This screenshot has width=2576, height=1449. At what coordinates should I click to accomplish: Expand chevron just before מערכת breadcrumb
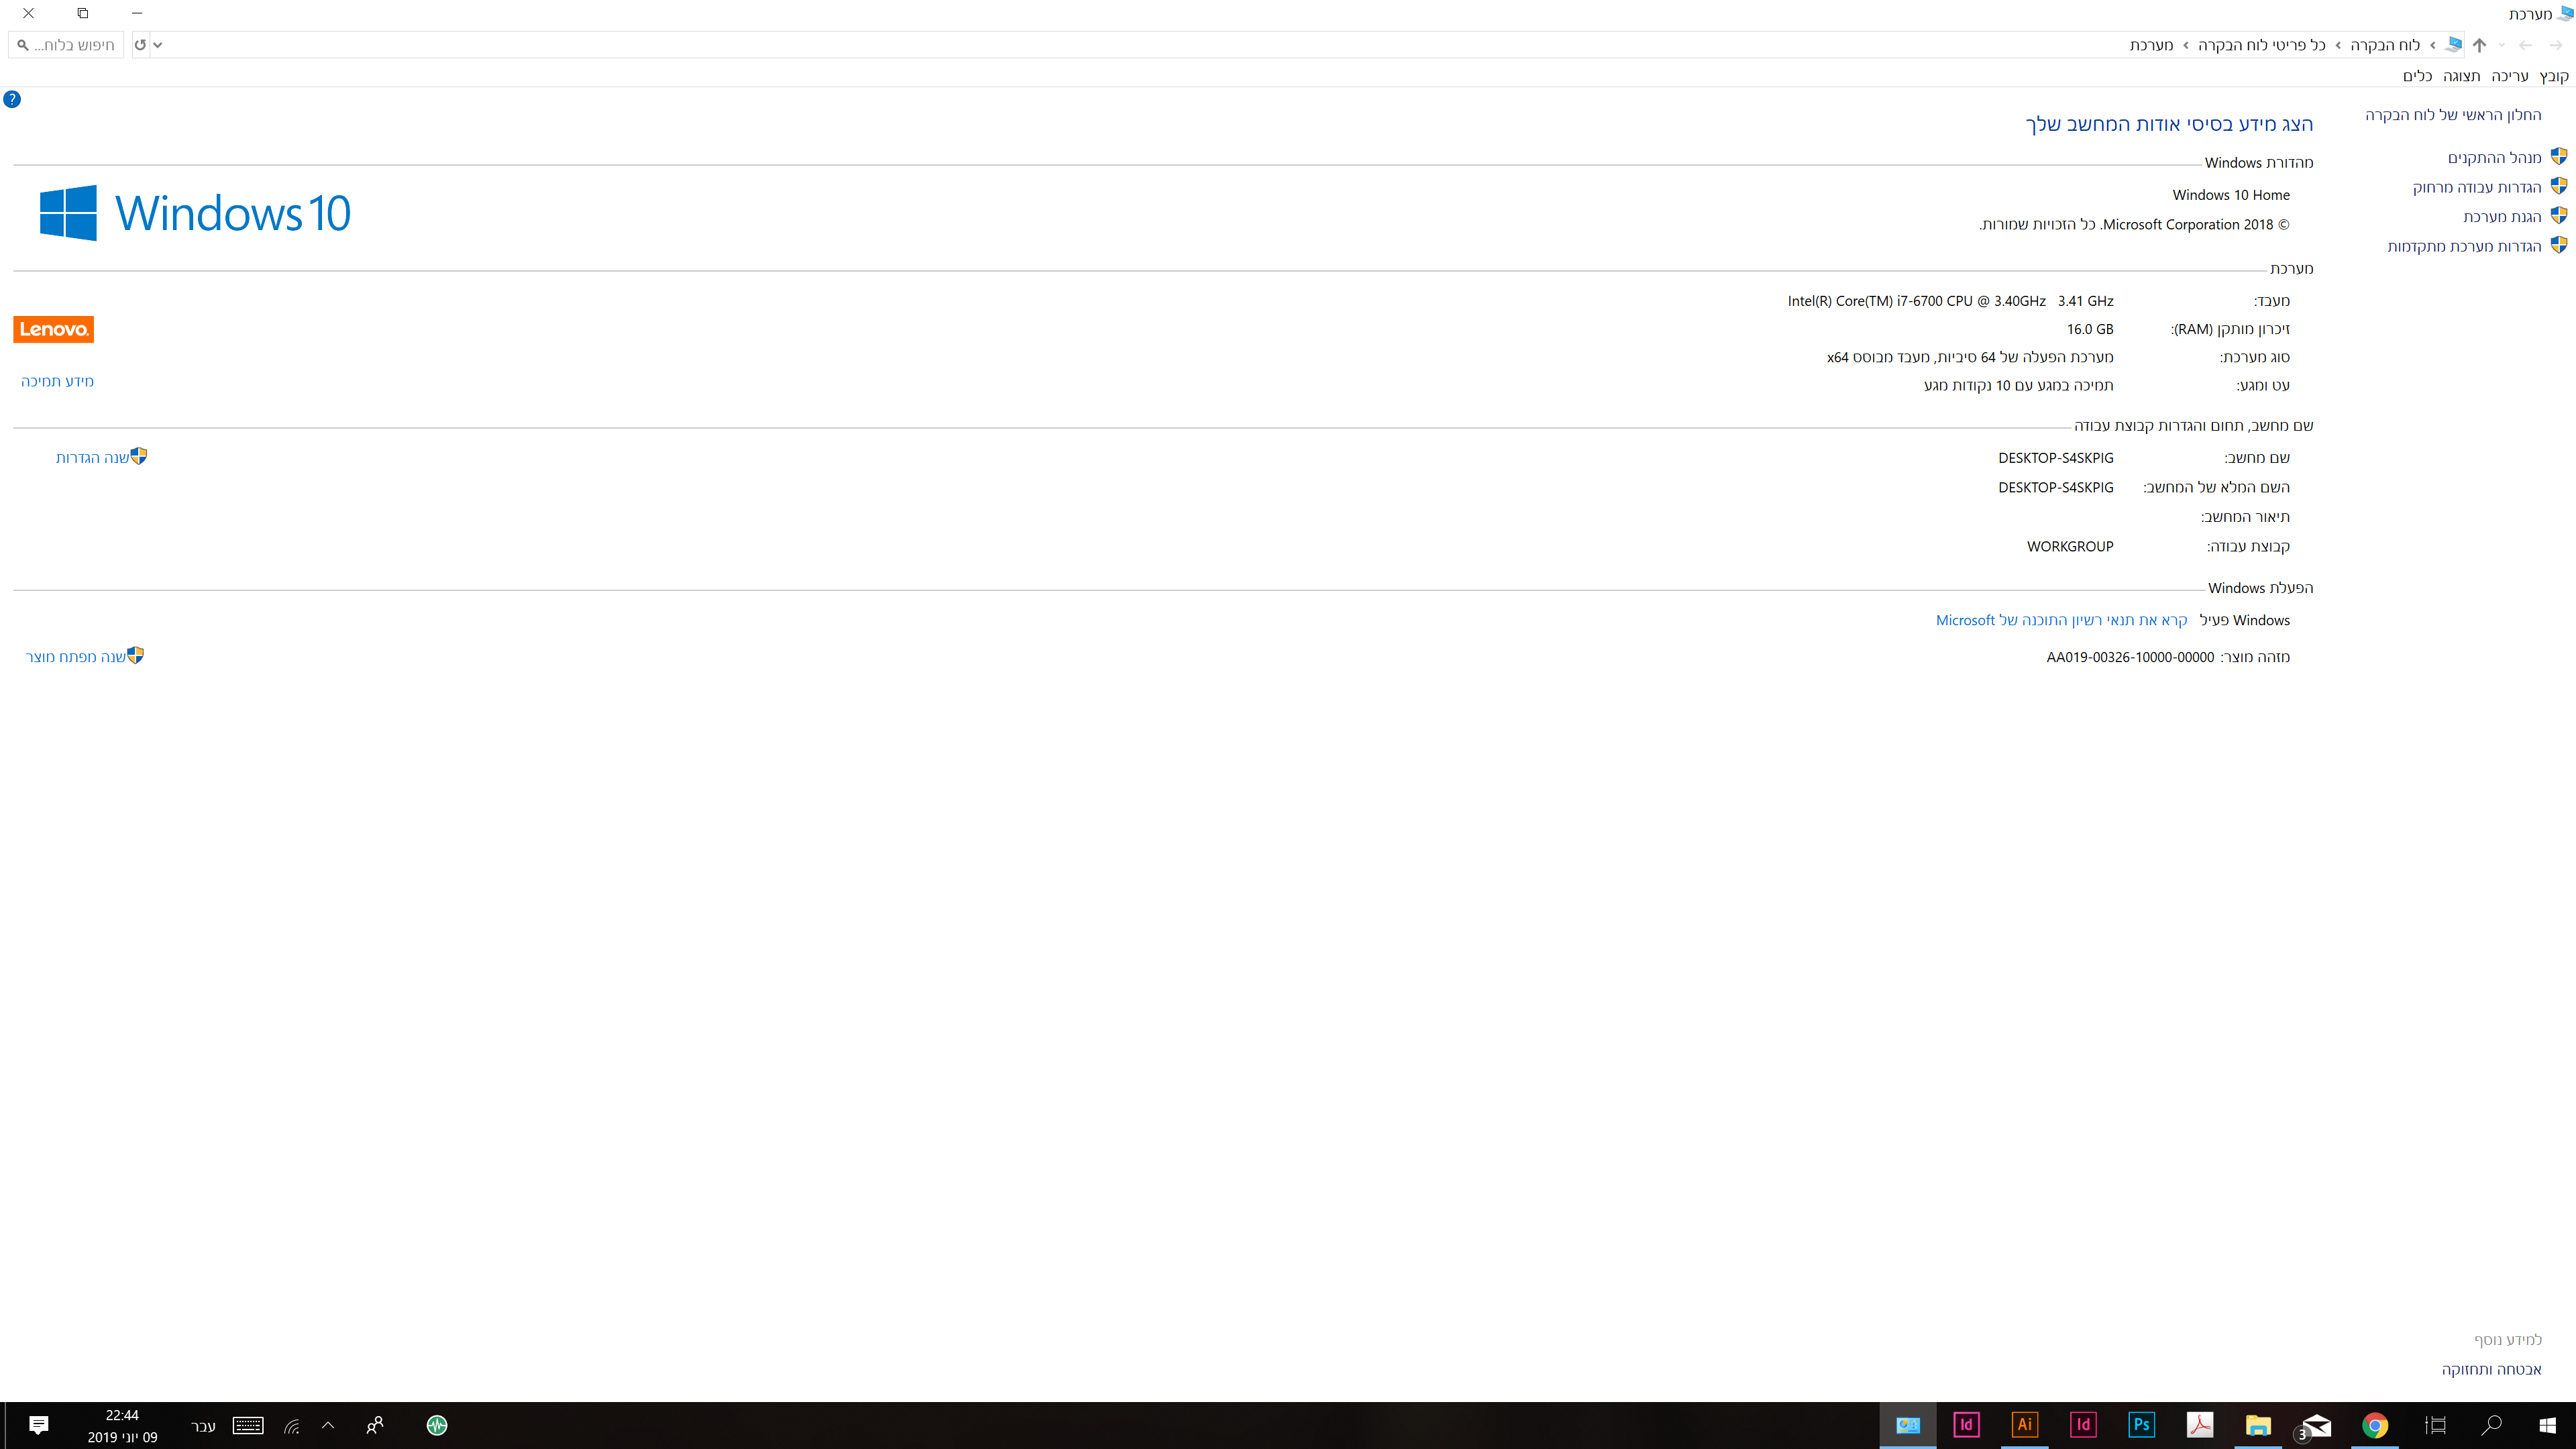tap(2186, 46)
